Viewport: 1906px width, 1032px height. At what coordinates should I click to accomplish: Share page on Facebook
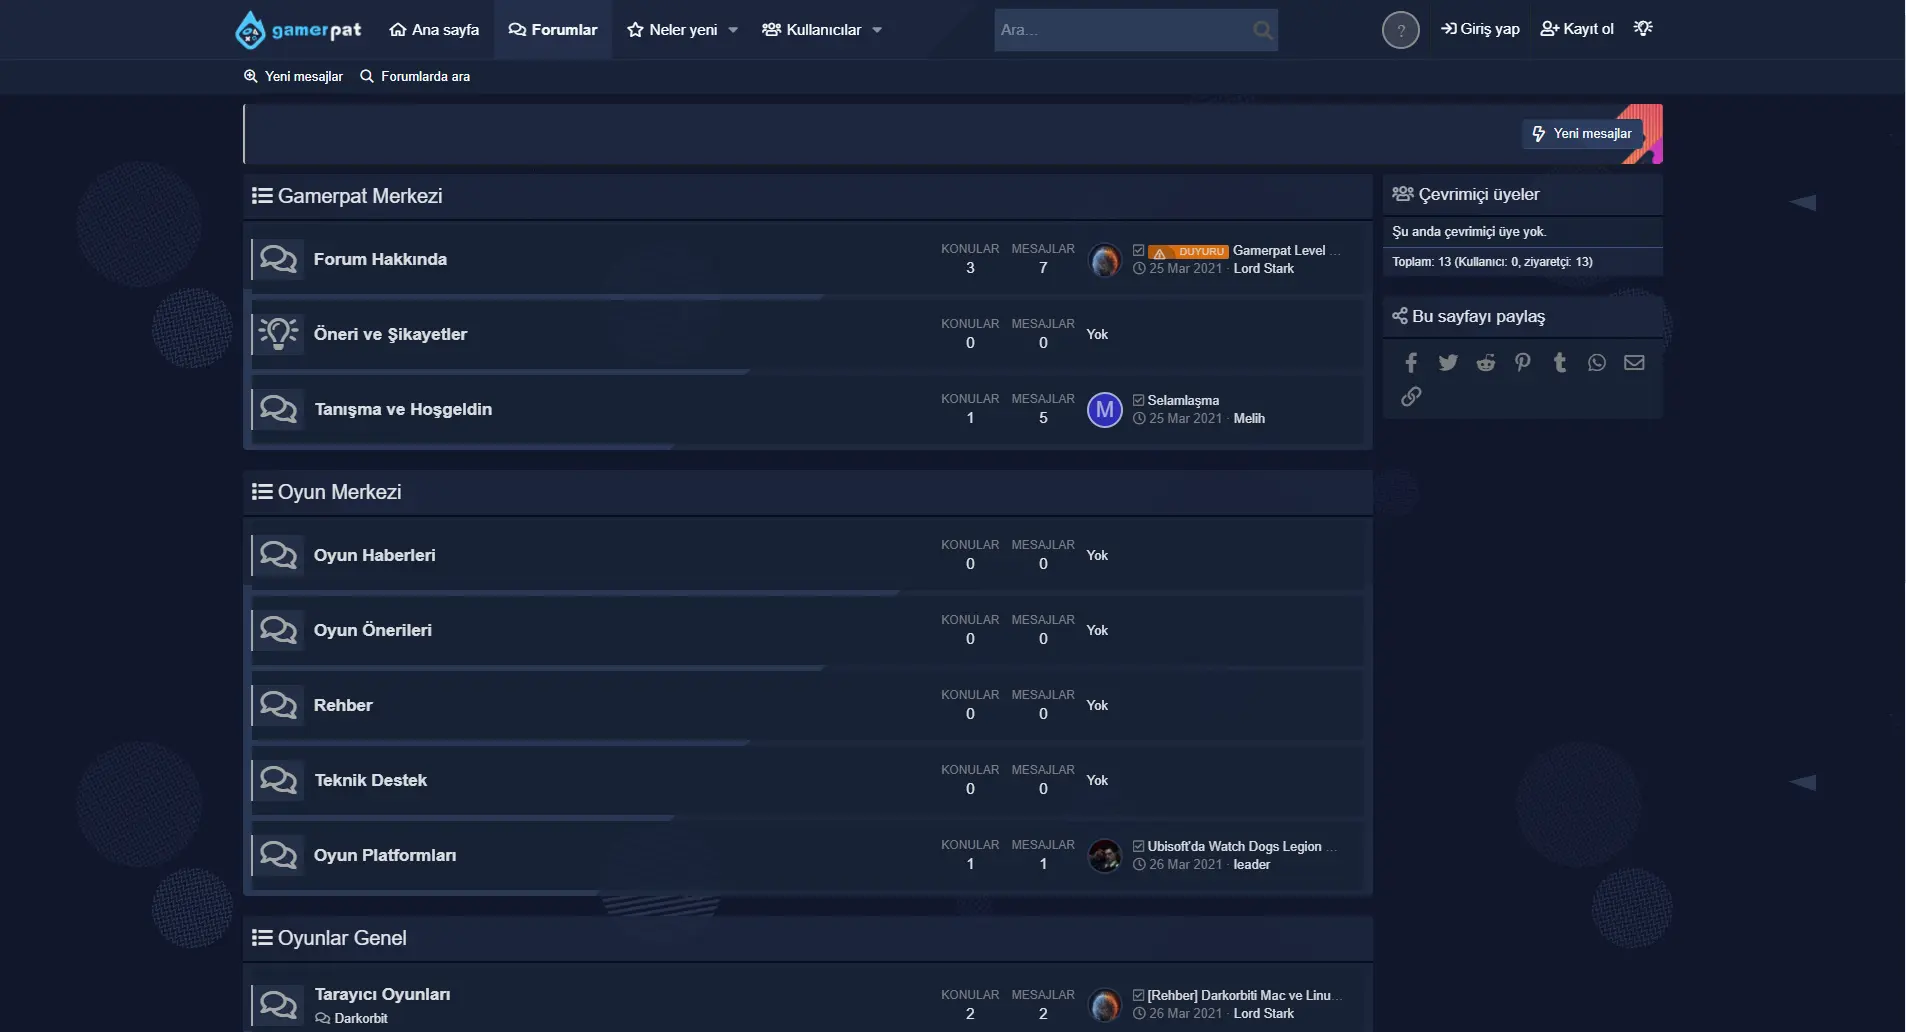coord(1411,363)
